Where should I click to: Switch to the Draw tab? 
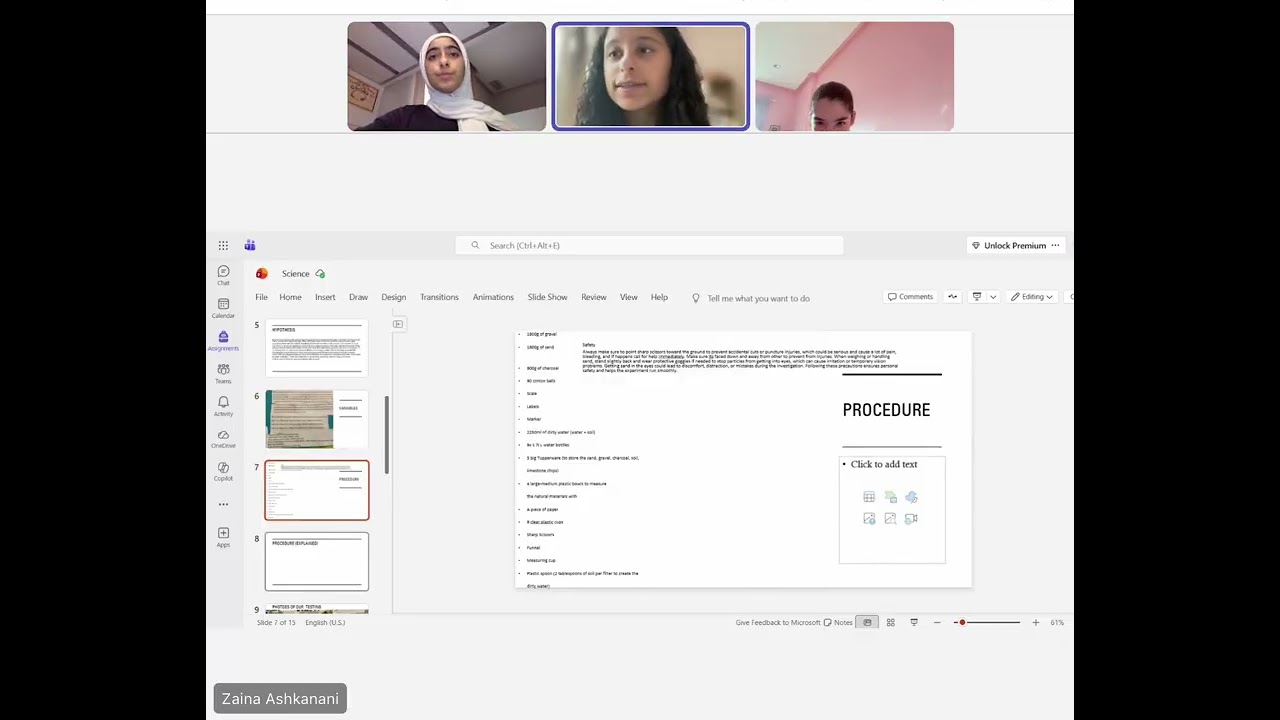[x=358, y=297]
